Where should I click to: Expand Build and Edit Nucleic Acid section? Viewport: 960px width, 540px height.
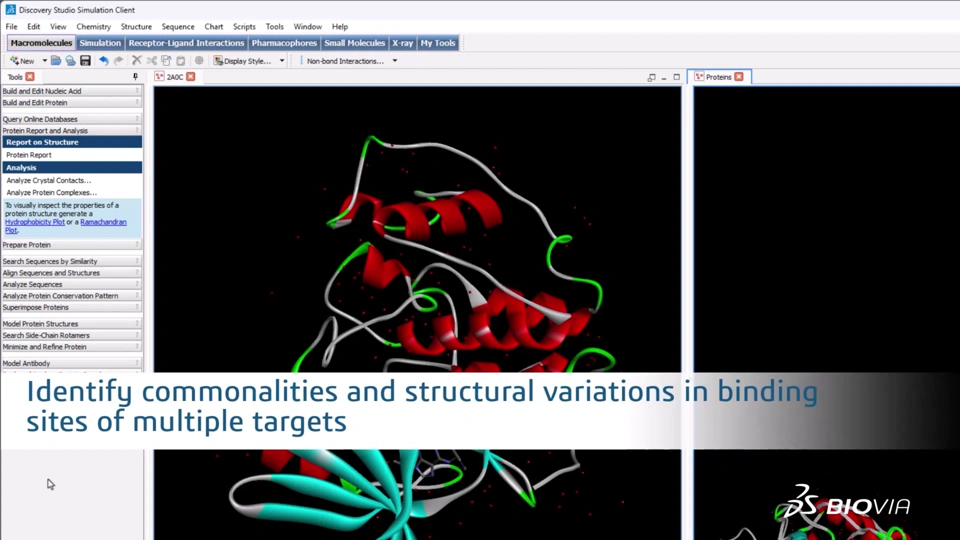[x=72, y=91]
